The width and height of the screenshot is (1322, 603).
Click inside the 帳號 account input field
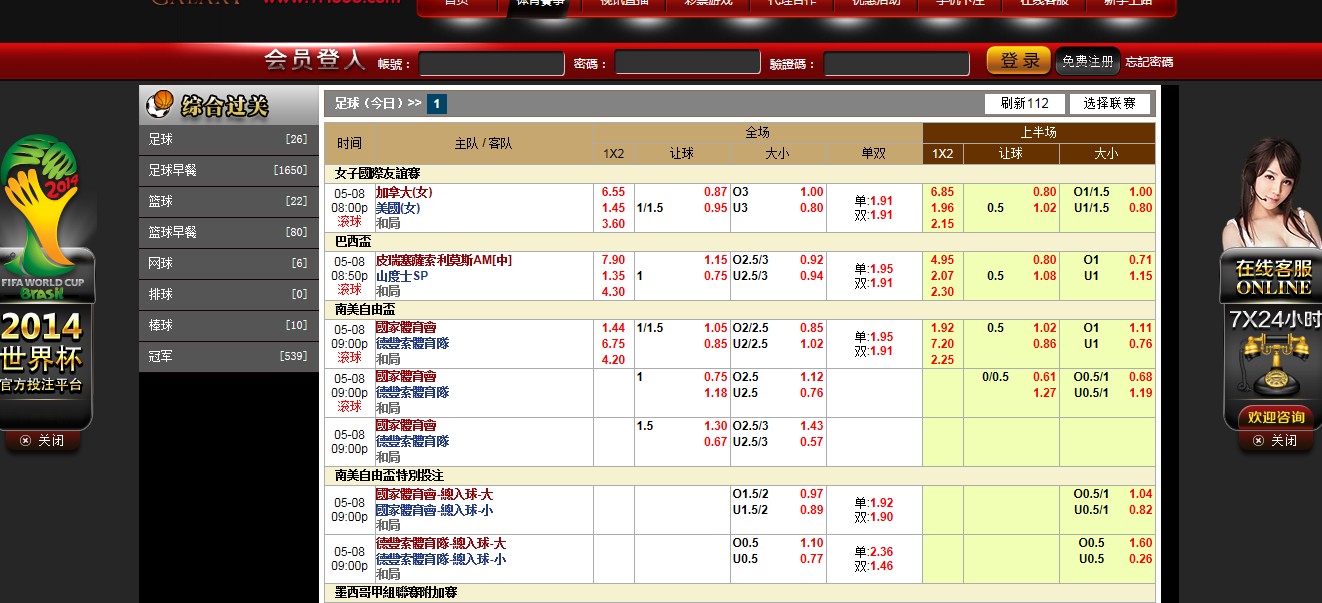[x=490, y=61]
